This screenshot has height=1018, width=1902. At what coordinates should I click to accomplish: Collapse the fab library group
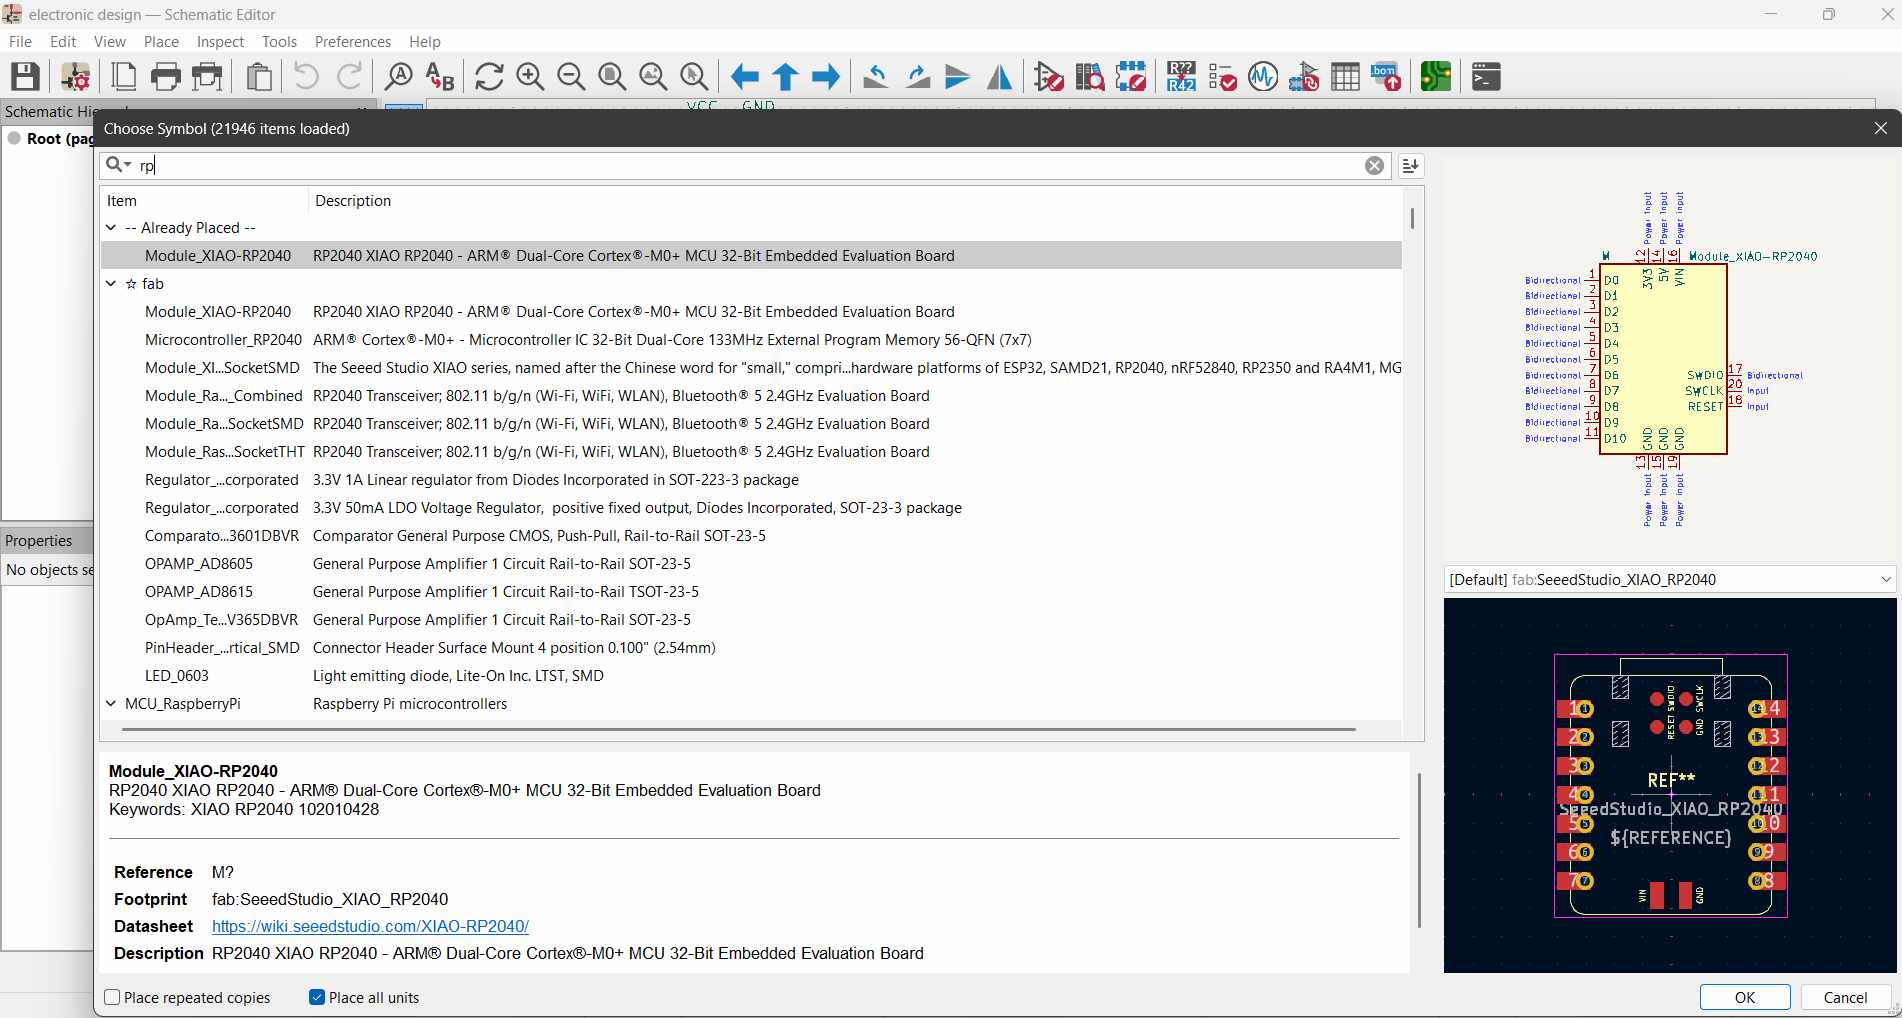coord(111,284)
